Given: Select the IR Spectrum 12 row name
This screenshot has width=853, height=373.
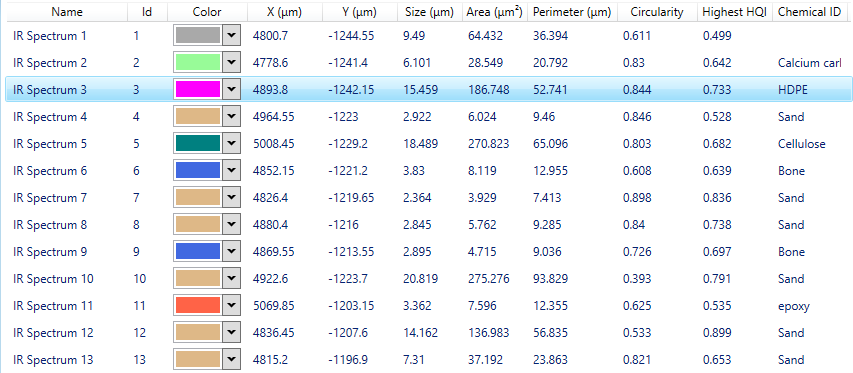Looking at the screenshot, I should click(x=53, y=333).
